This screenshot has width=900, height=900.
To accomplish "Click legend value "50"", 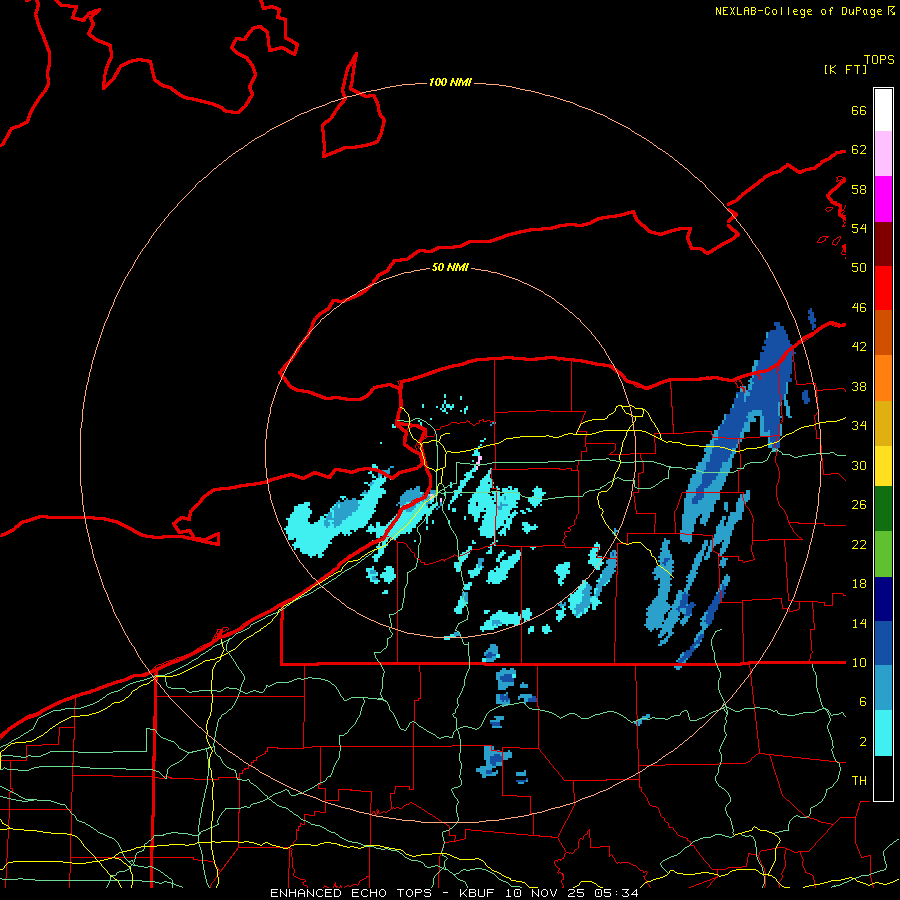I will click(x=859, y=268).
